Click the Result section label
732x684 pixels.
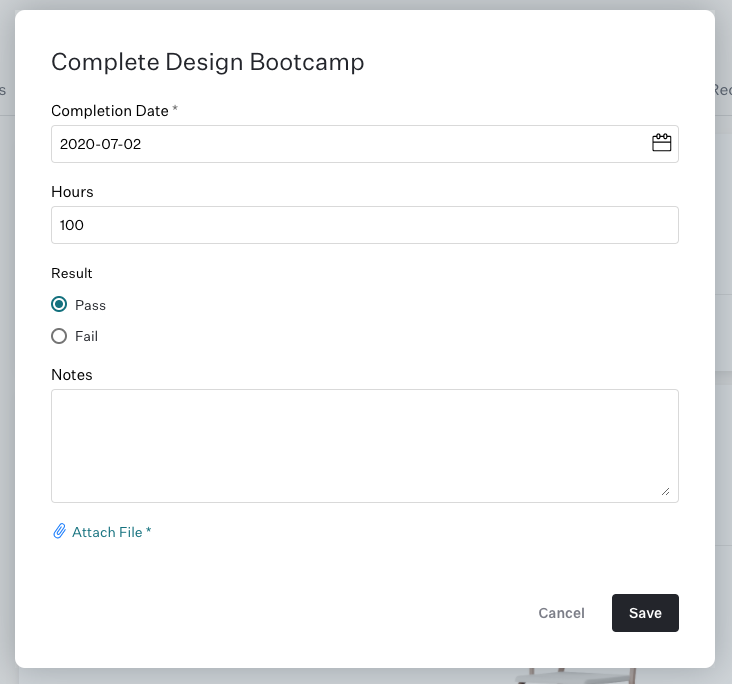click(72, 273)
